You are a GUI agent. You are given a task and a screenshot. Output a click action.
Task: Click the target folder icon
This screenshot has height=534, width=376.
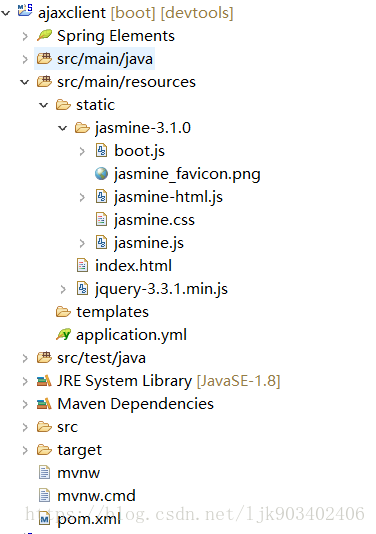click(x=44, y=450)
